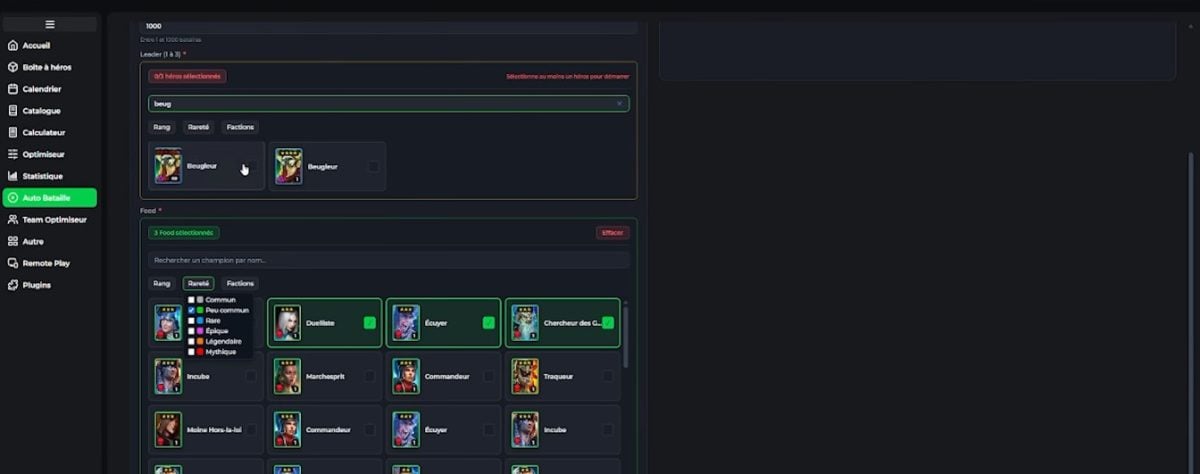1200x474 pixels.
Task: Click the 3 Food sélectionnés badge
Action: 184,233
